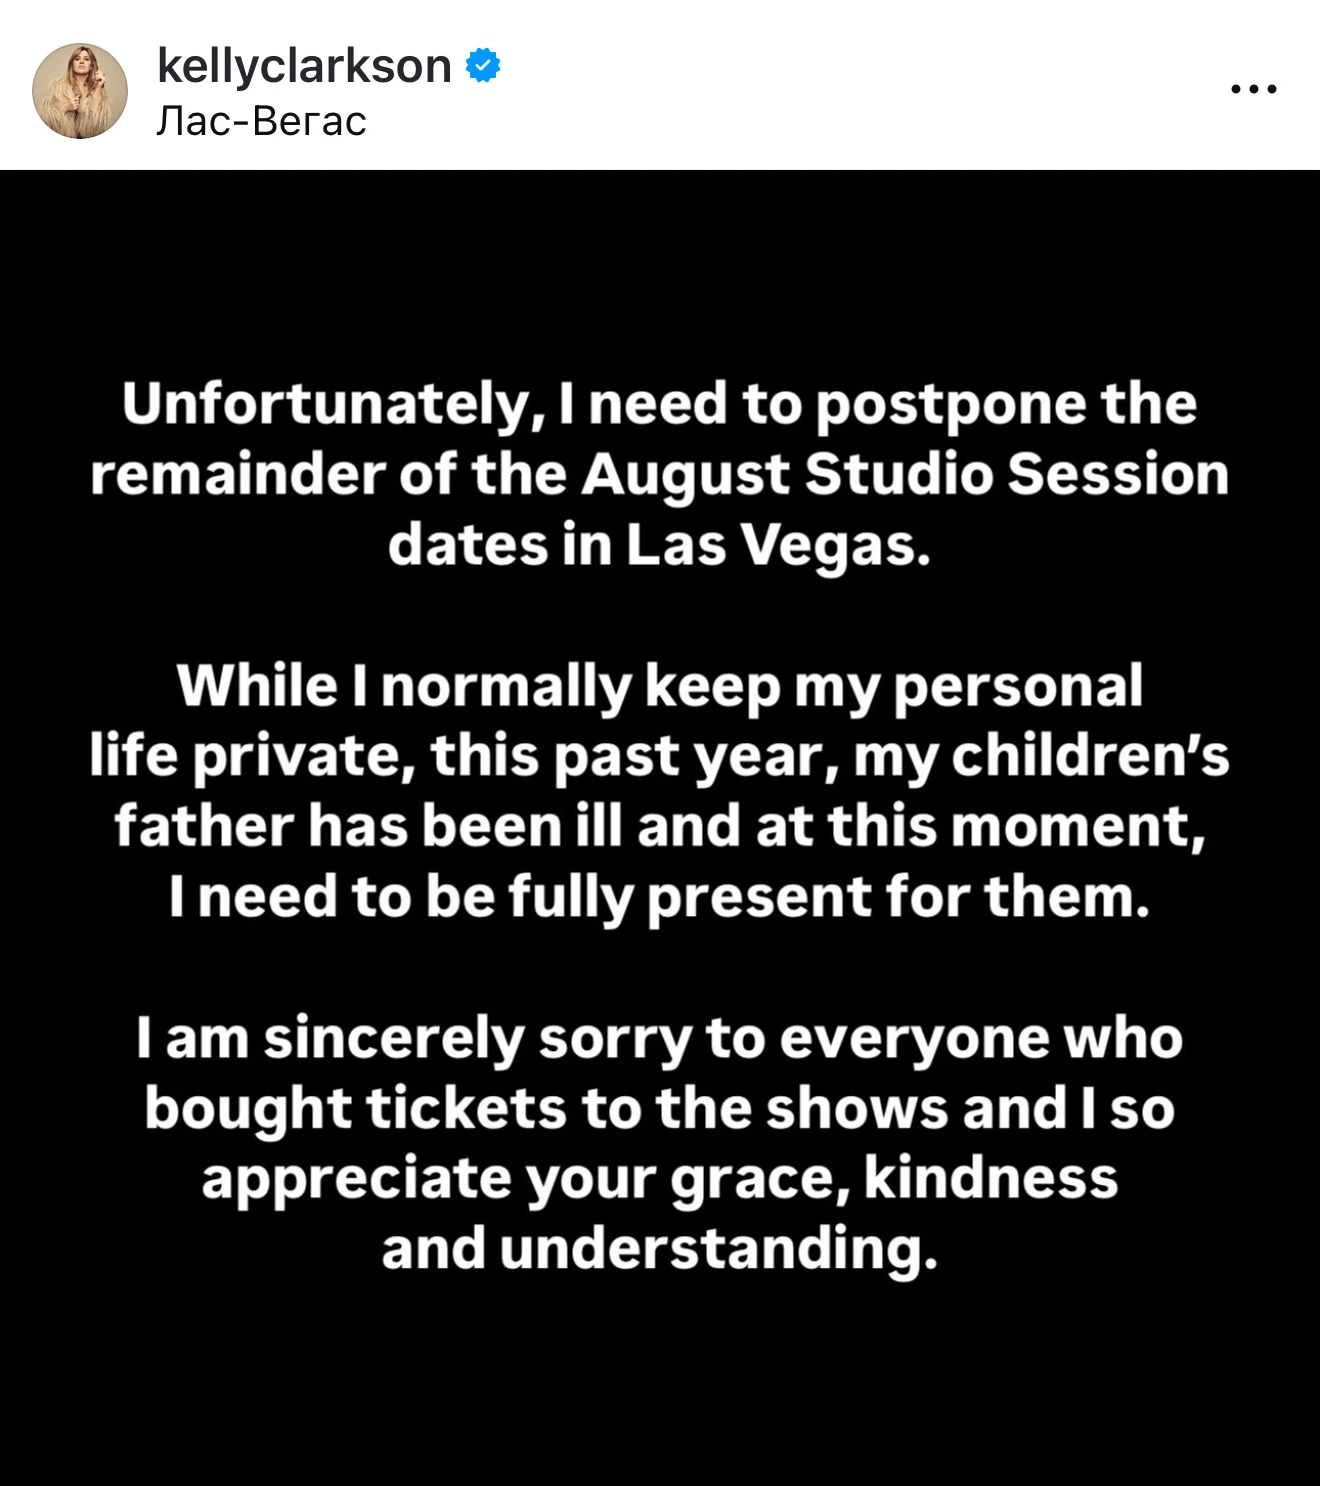Click the line starting 'life private, this past year'
1320x1486 pixels.
click(x=660, y=757)
